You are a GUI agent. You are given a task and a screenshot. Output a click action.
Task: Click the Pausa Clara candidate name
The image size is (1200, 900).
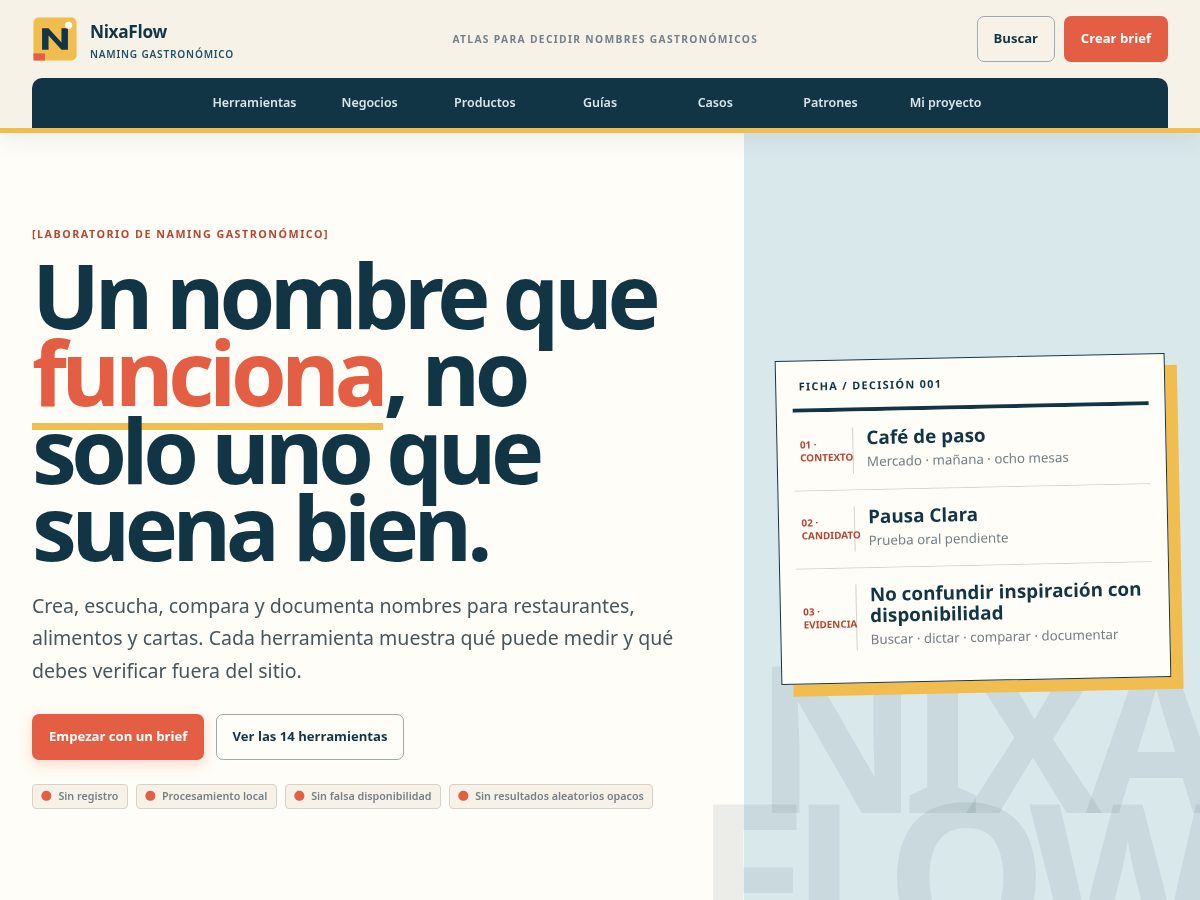click(x=923, y=516)
